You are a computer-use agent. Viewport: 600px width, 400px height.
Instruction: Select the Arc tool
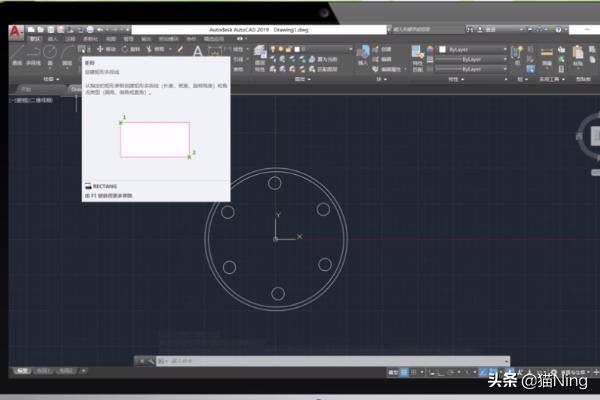click(x=67, y=55)
